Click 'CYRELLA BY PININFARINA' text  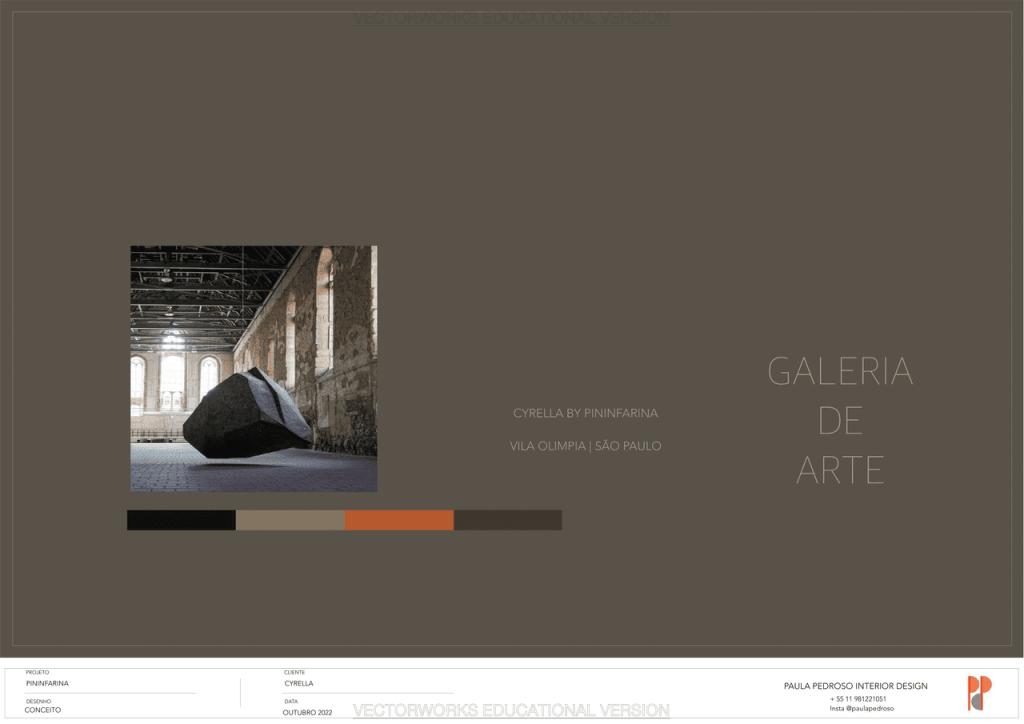click(585, 413)
